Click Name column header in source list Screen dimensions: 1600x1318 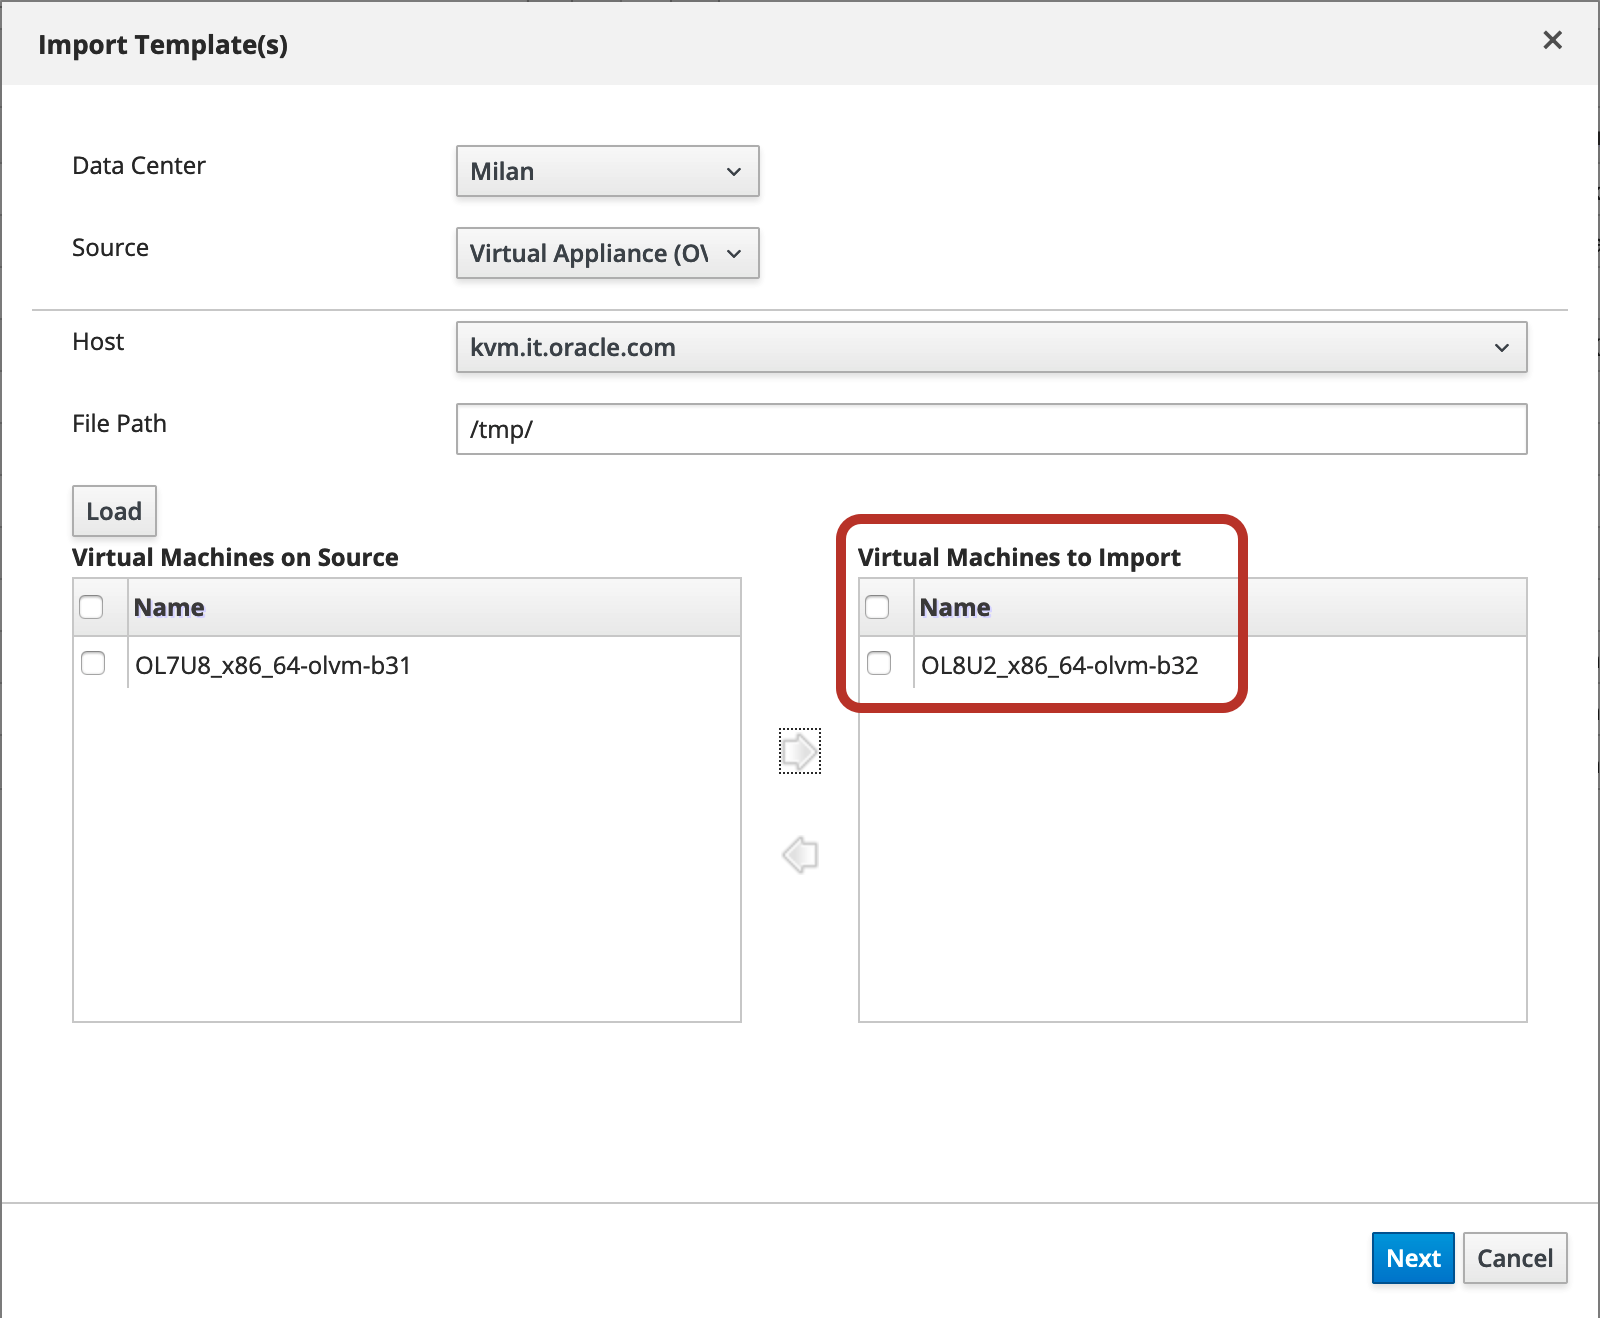(x=169, y=607)
